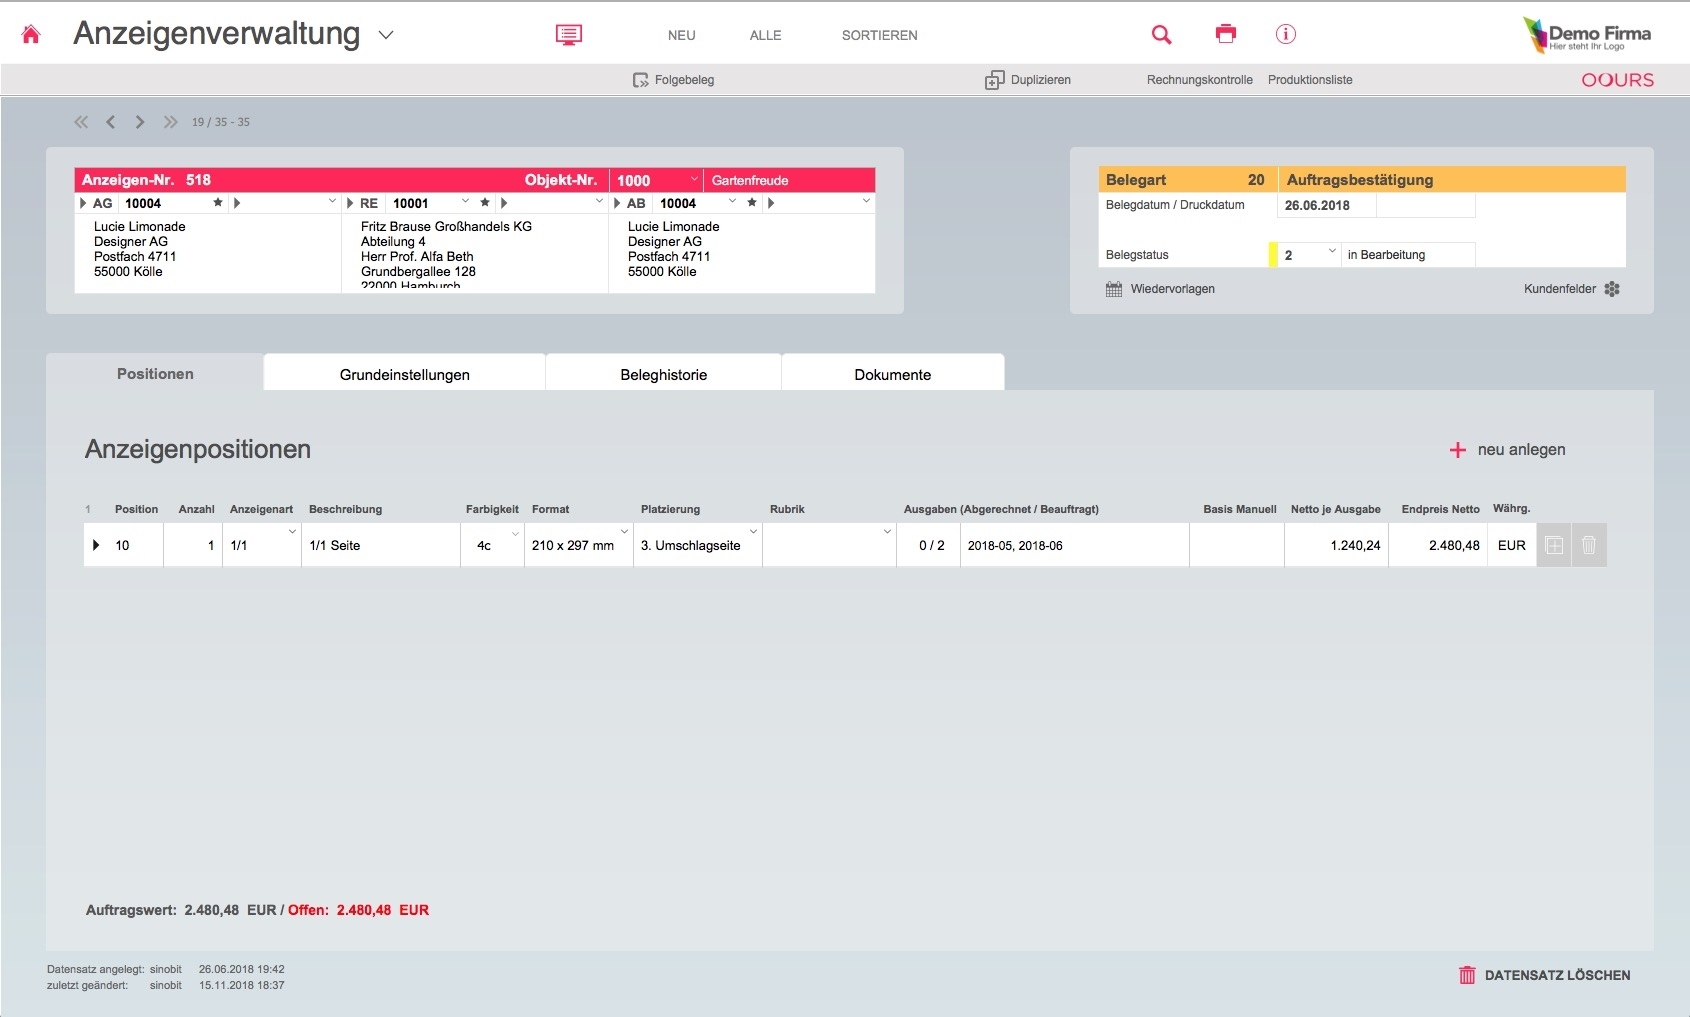Open the info circle icon
The height and width of the screenshot is (1017, 1690).
click(x=1286, y=34)
